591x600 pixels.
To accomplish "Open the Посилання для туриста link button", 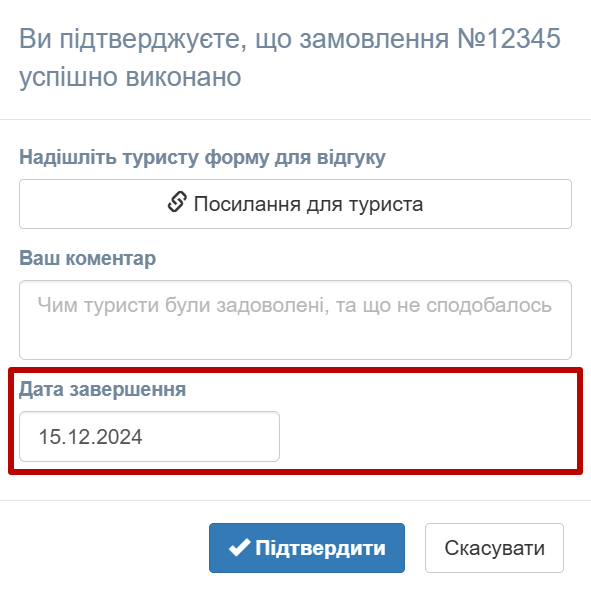I will (x=296, y=204).
